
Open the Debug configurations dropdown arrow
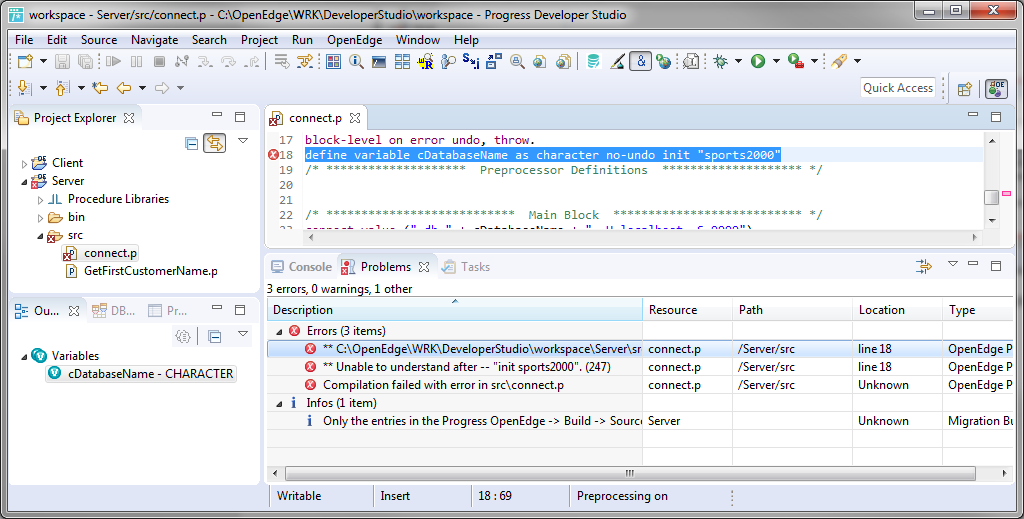pyautogui.click(x=739, y=61)
